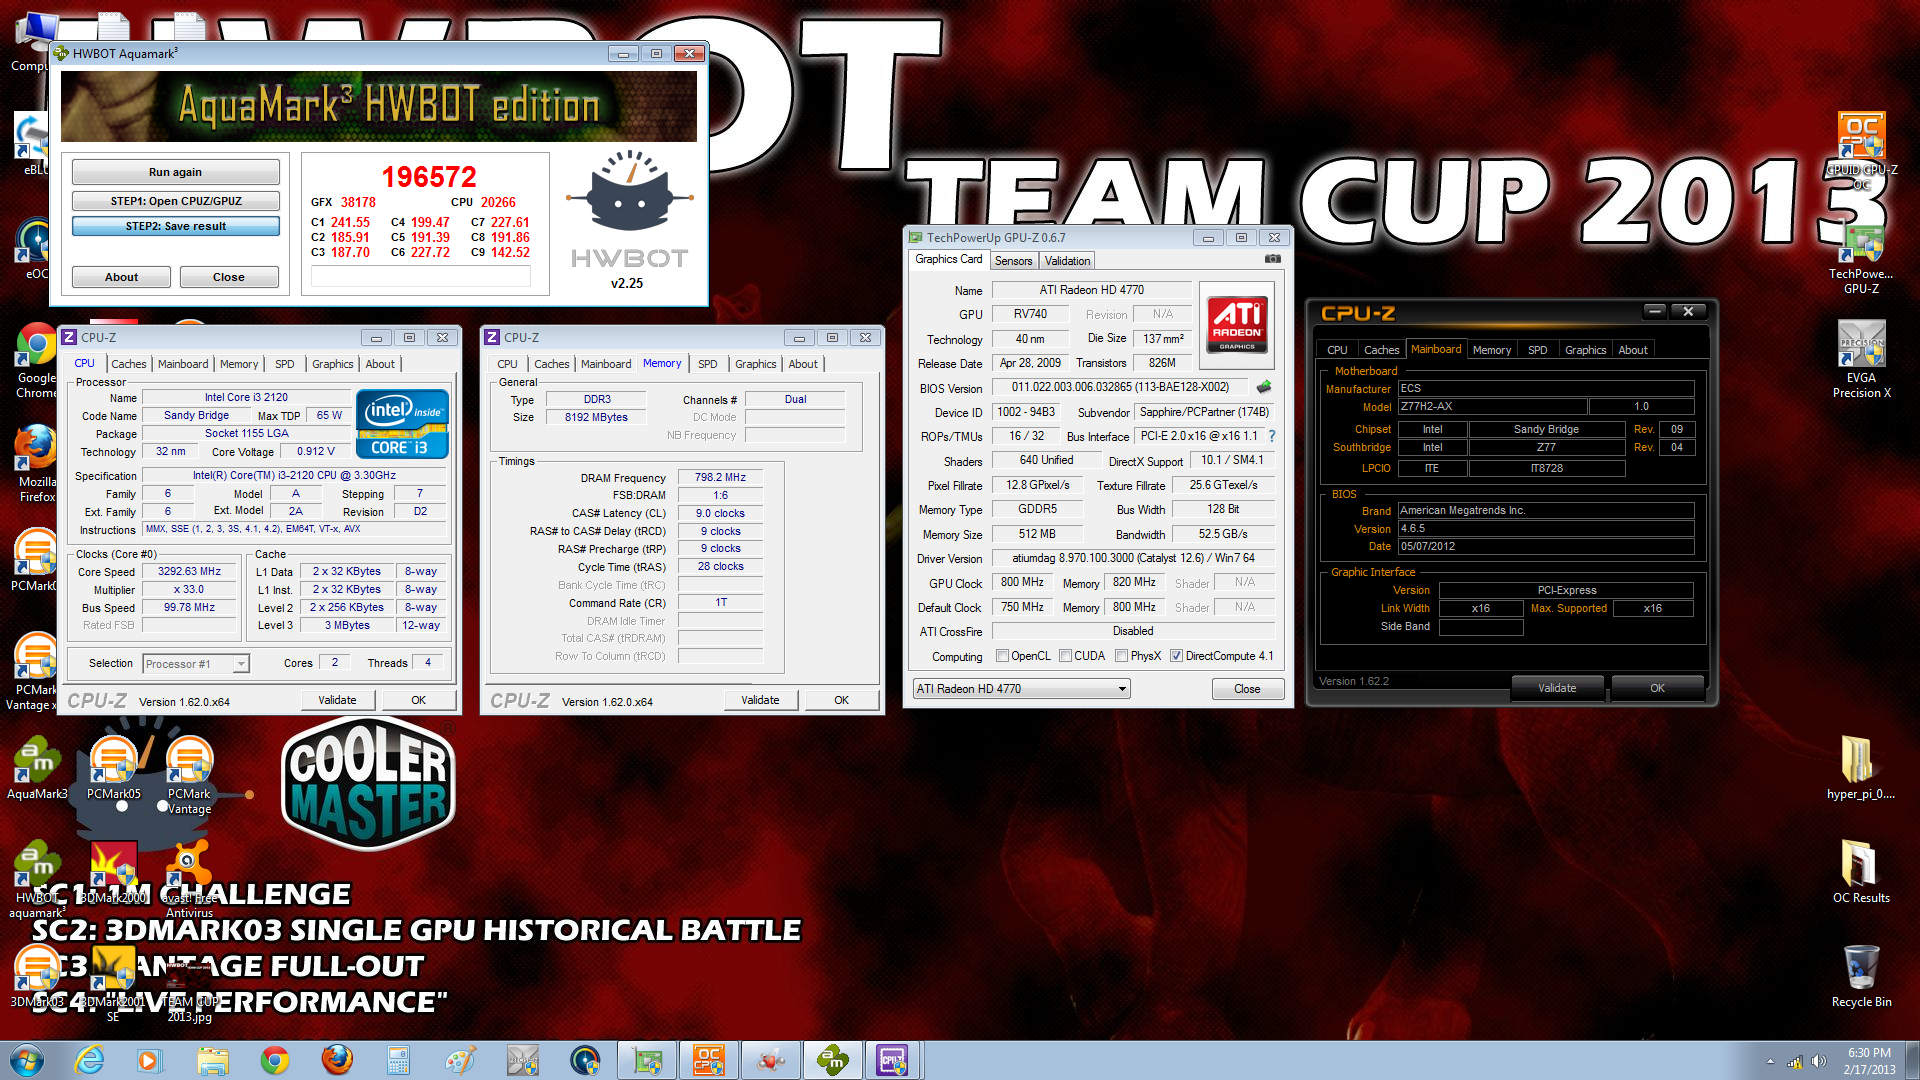The height and width of the screenshot is (1080, 1920).
Task: Click Close button in Aquamark window
Action: tap(228, 277)
